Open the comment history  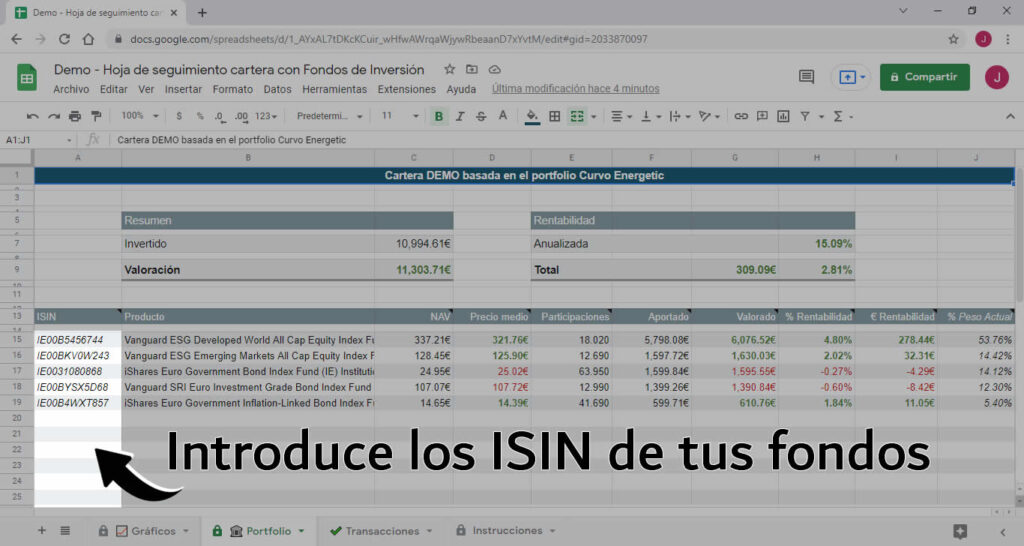tap(807, 77)
